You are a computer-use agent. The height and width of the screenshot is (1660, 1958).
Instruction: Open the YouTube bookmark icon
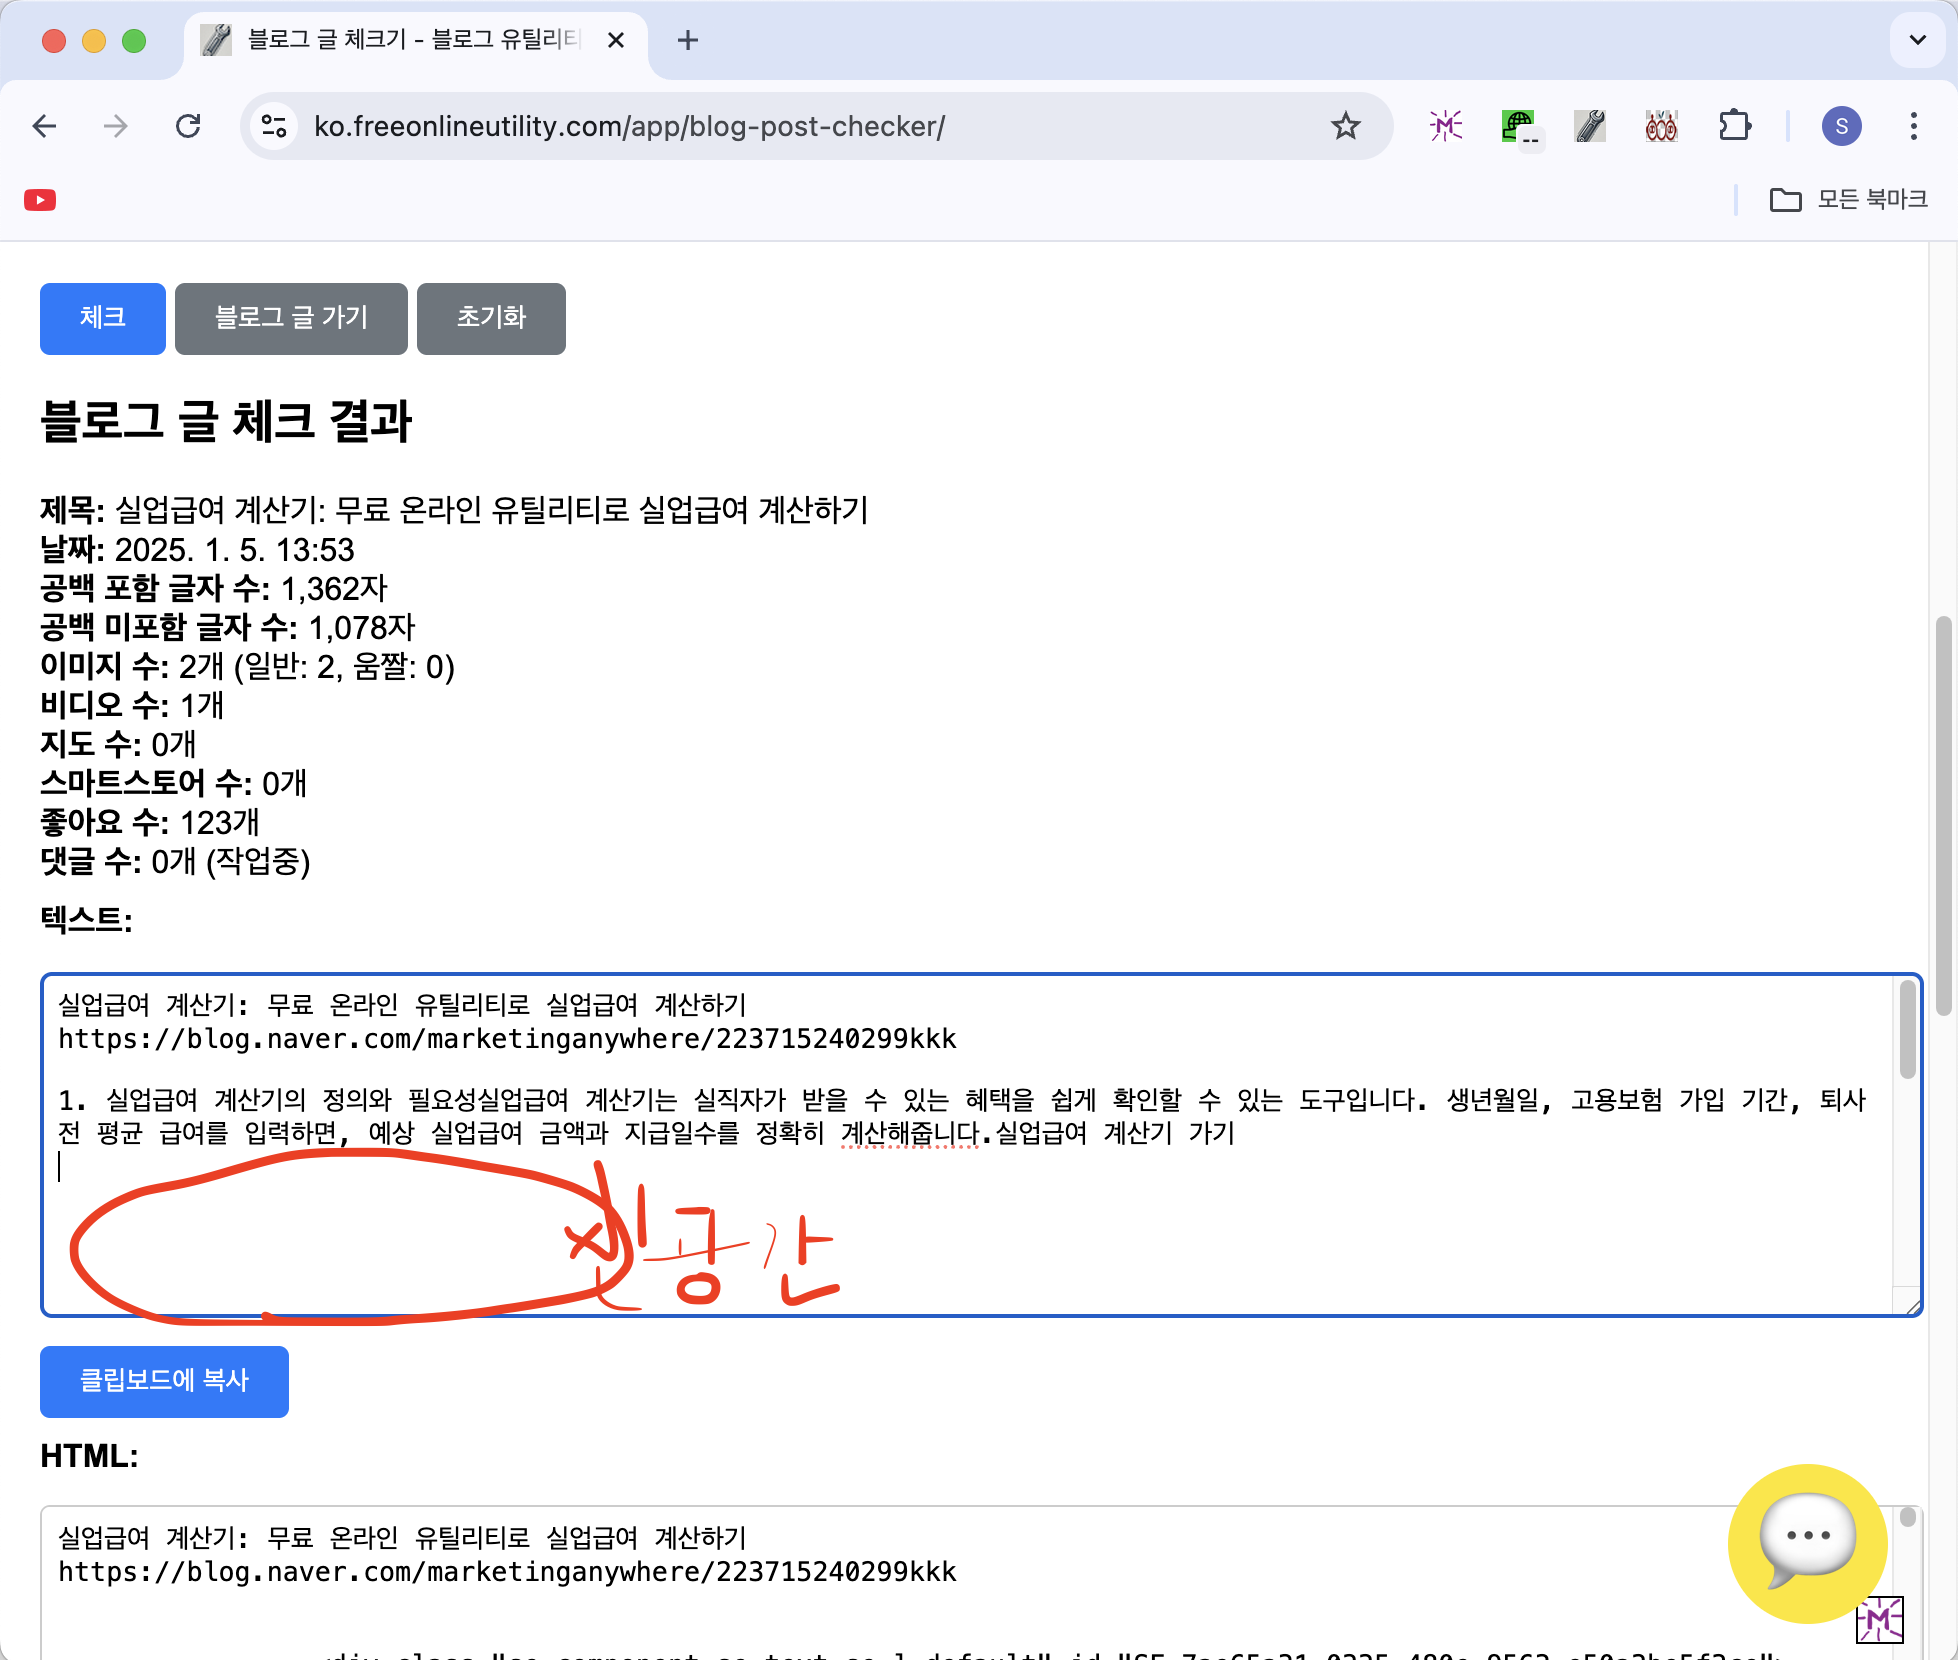40,200
